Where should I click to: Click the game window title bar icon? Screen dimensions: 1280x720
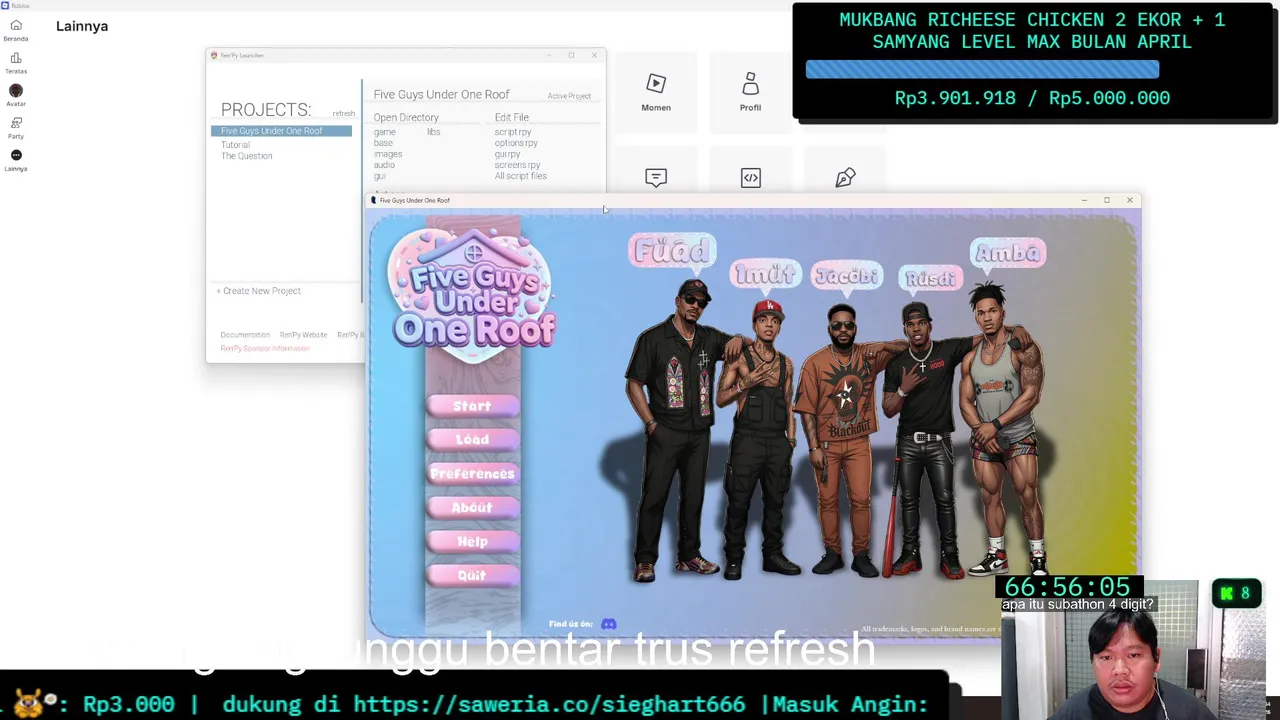click(x=373, y=200)
